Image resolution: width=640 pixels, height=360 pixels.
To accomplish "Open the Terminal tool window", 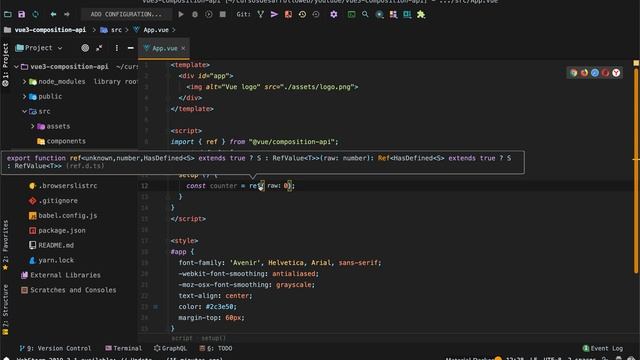I will pos(124,348).
